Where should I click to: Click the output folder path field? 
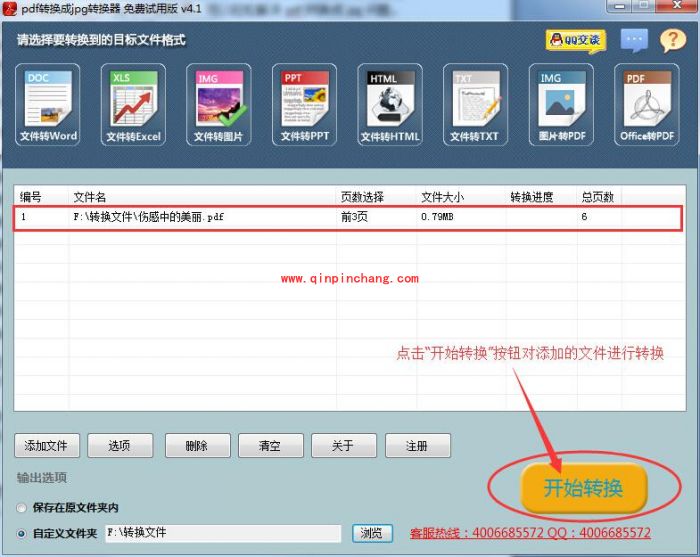tap(223, 533)
